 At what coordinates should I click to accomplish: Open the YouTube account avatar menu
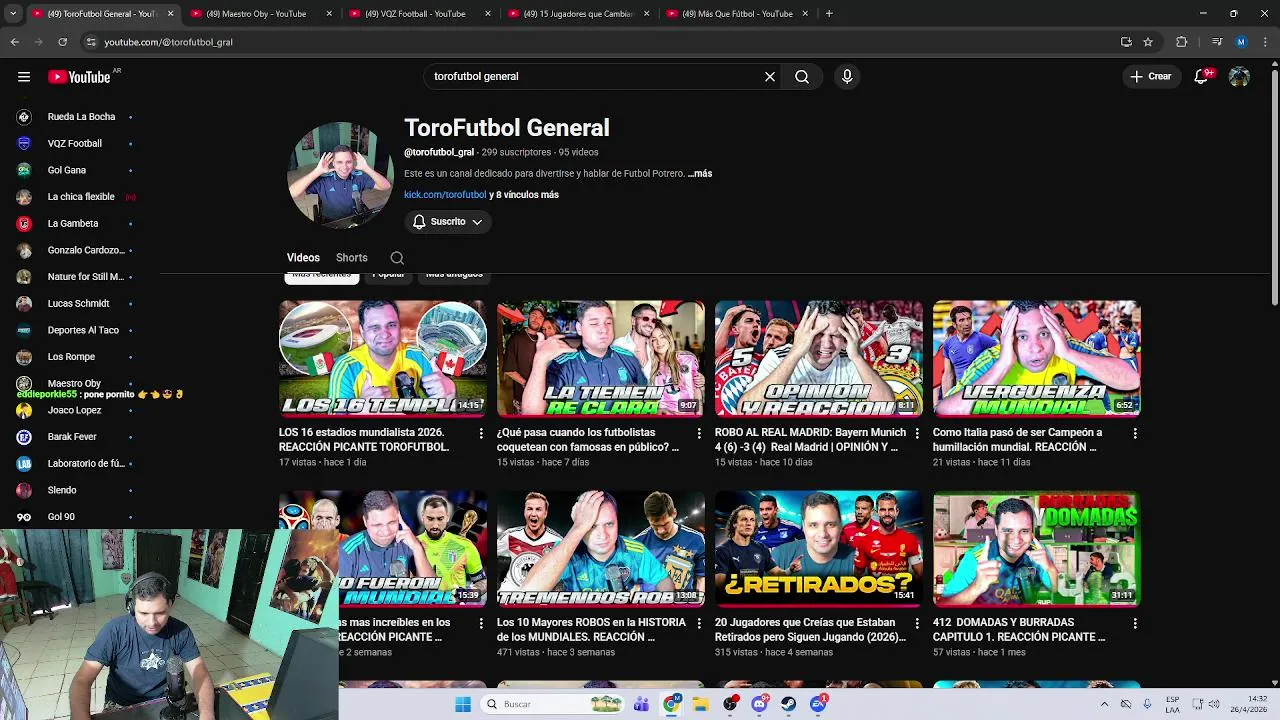(x=1239, y=77)
